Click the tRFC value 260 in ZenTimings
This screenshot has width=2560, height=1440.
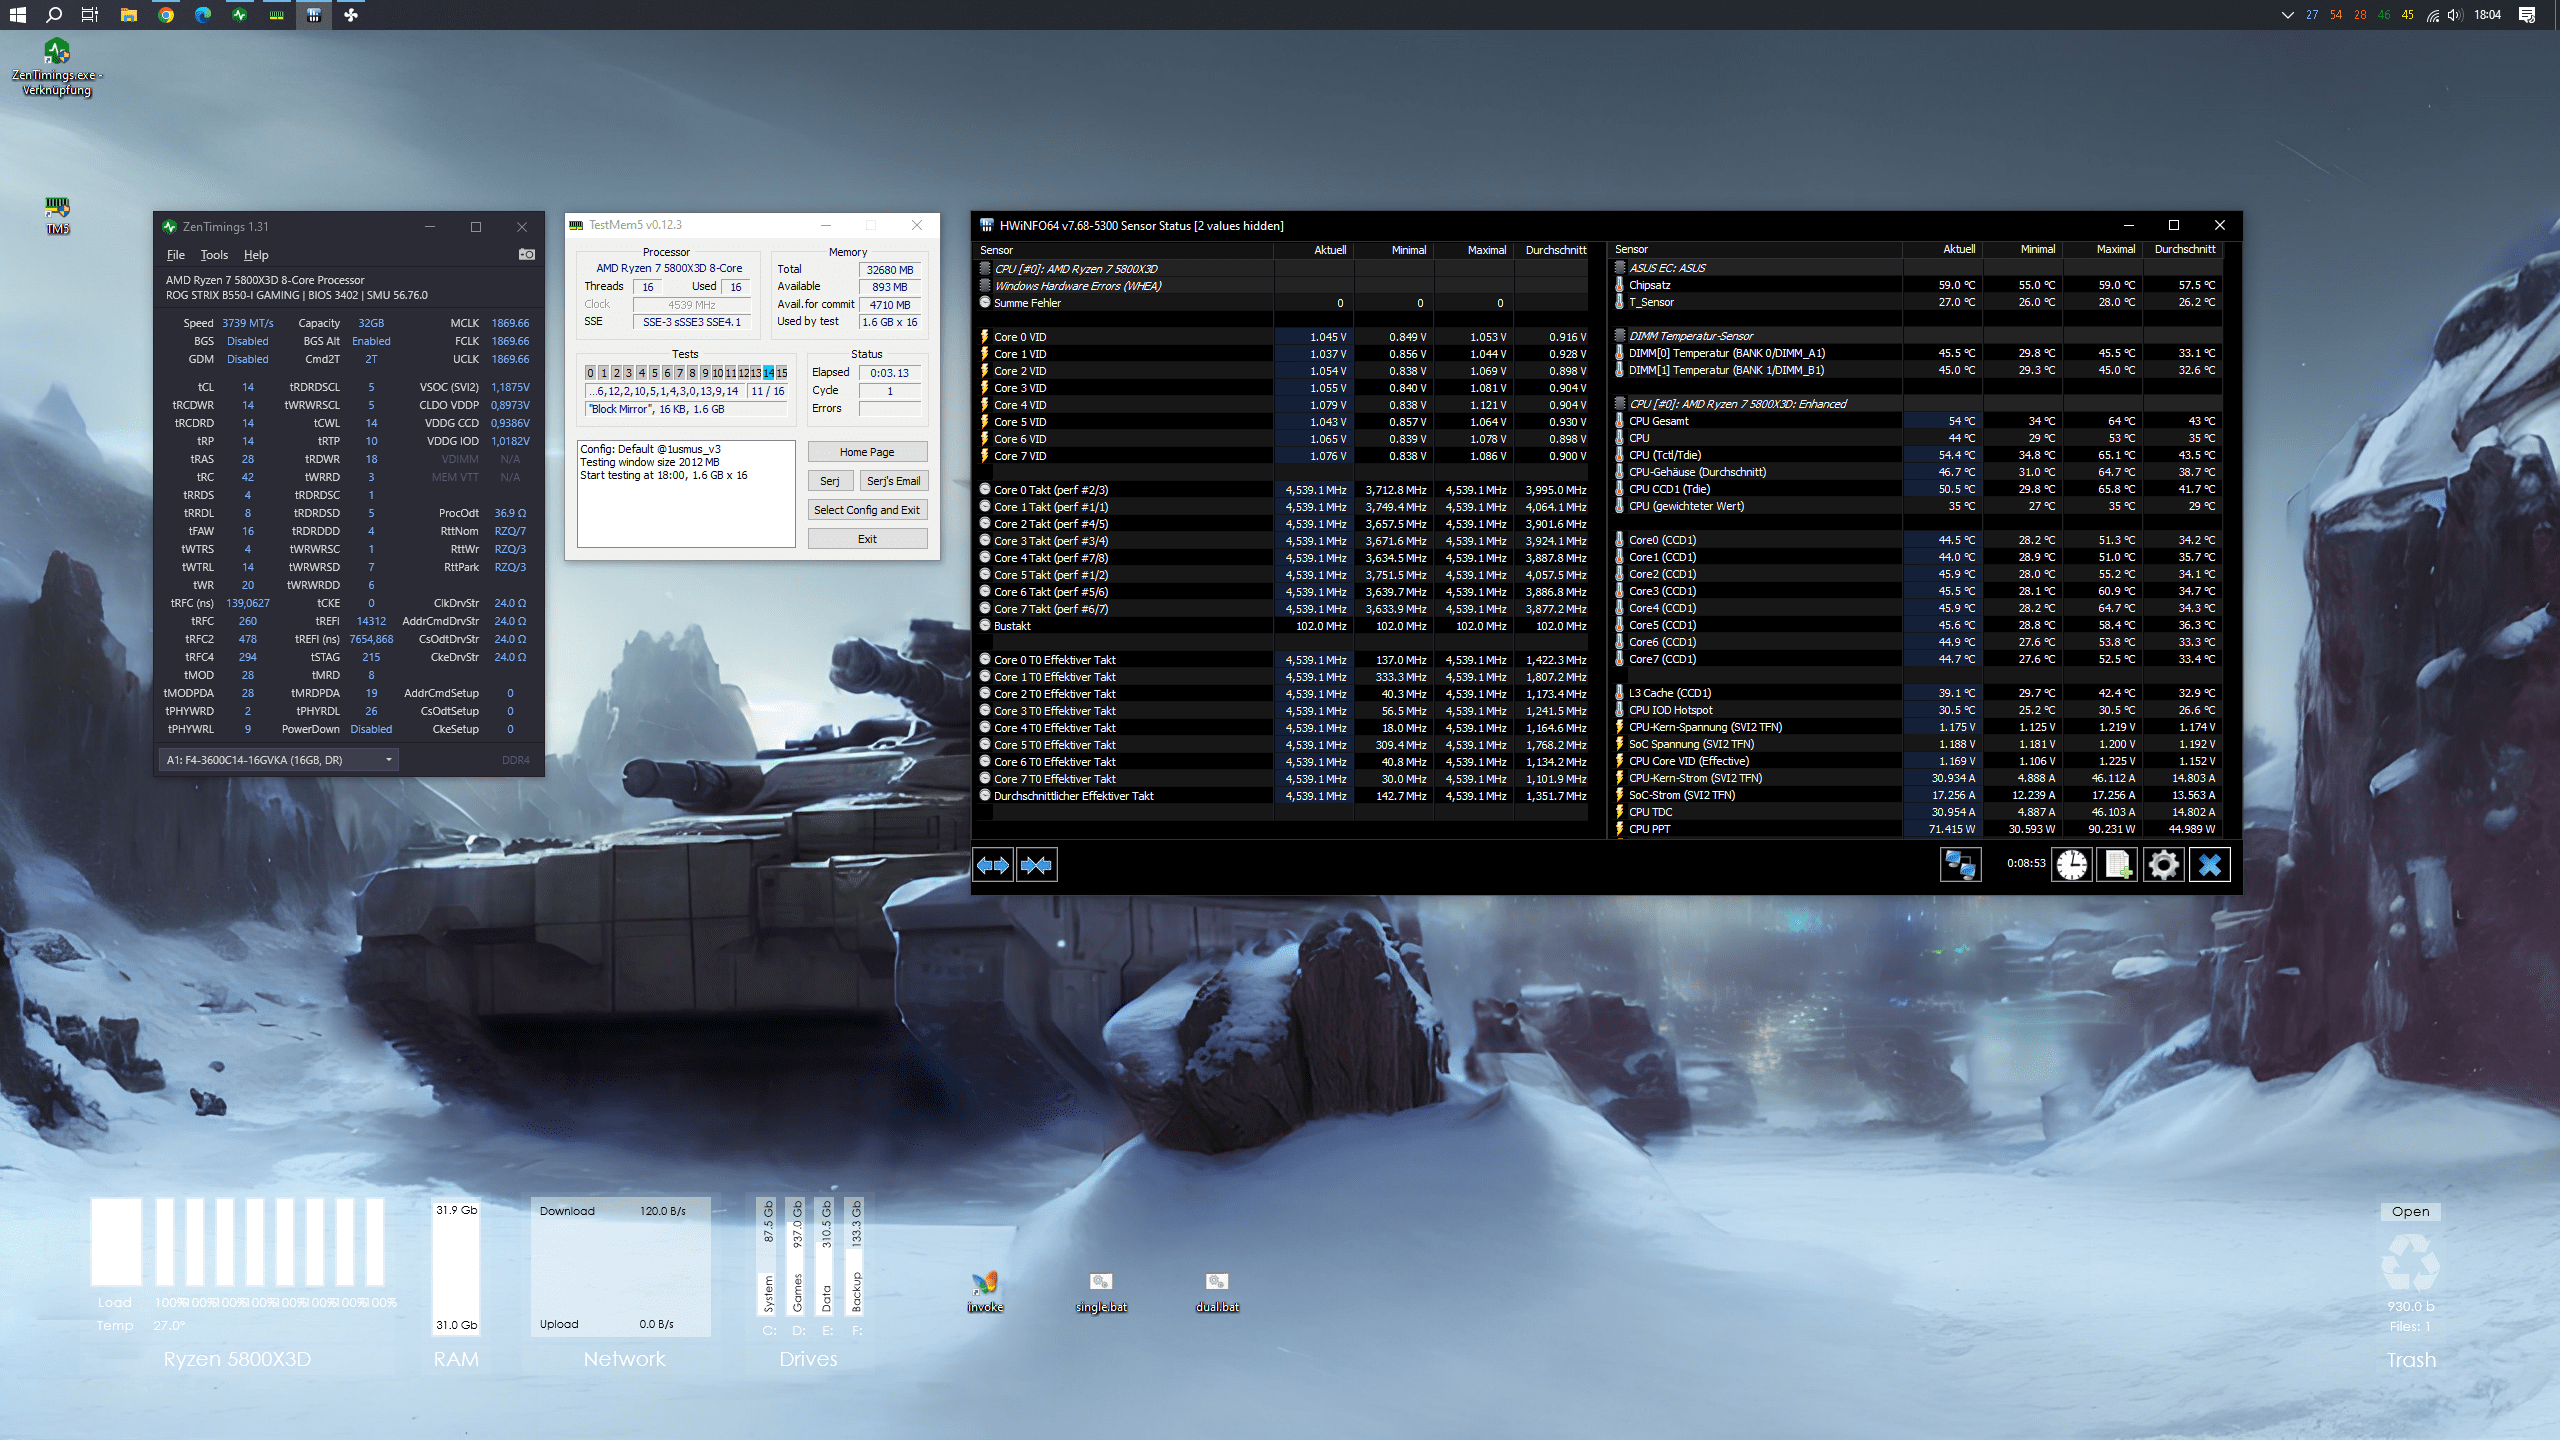point(247,621)
